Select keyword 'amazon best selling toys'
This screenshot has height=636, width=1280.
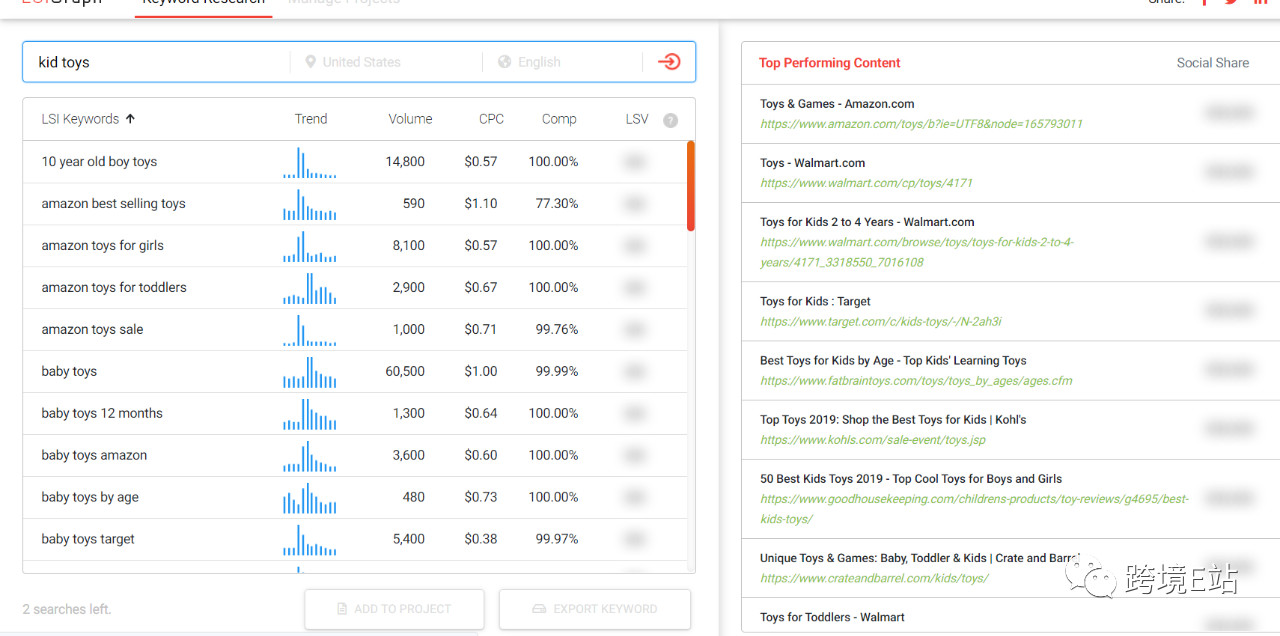[x=113, y=204]
